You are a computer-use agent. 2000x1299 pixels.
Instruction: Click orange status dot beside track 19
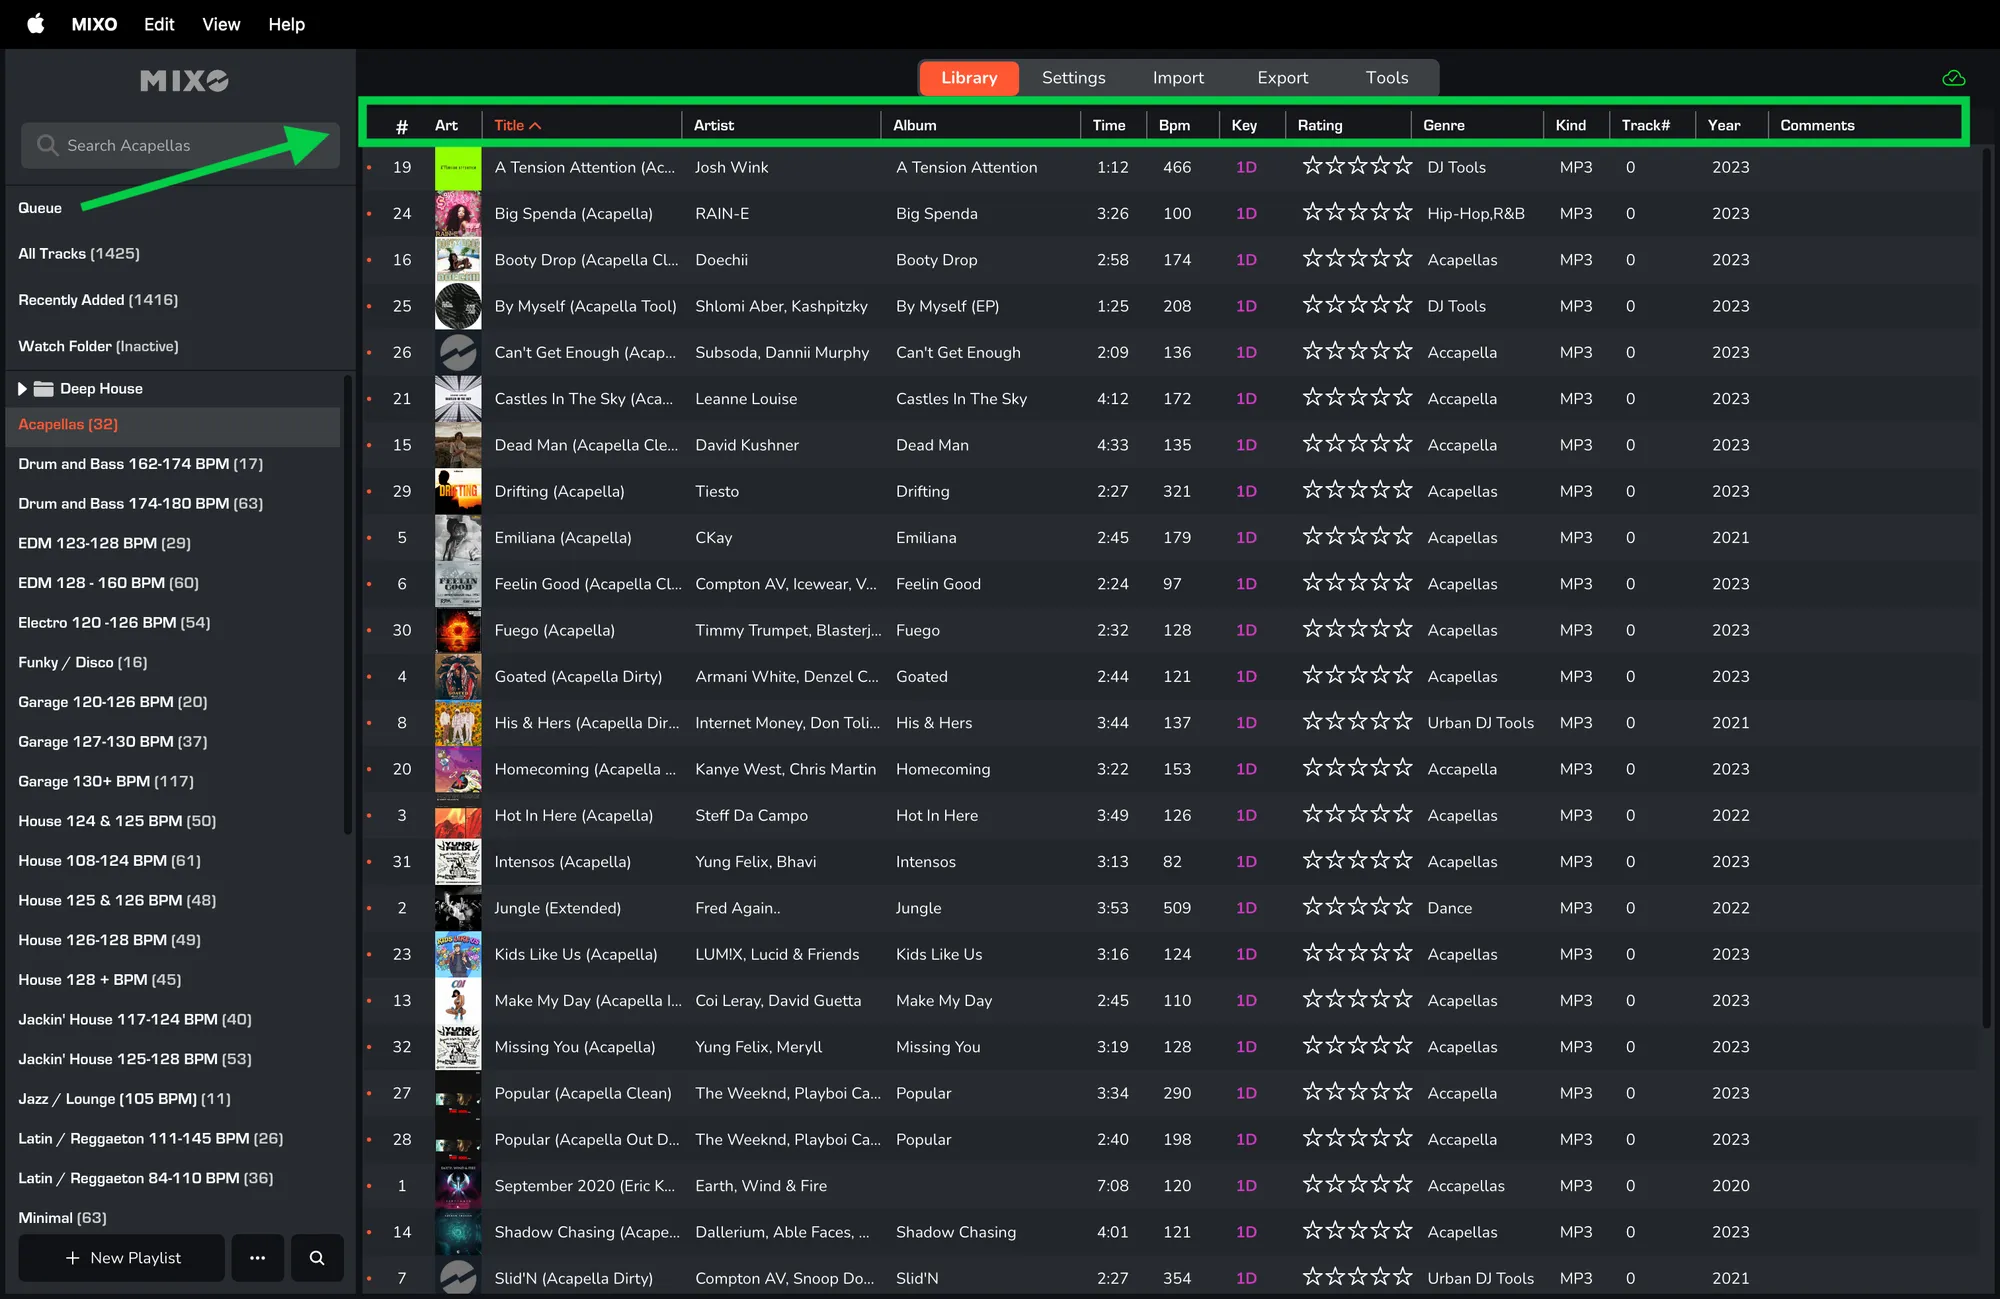point(369,168)
